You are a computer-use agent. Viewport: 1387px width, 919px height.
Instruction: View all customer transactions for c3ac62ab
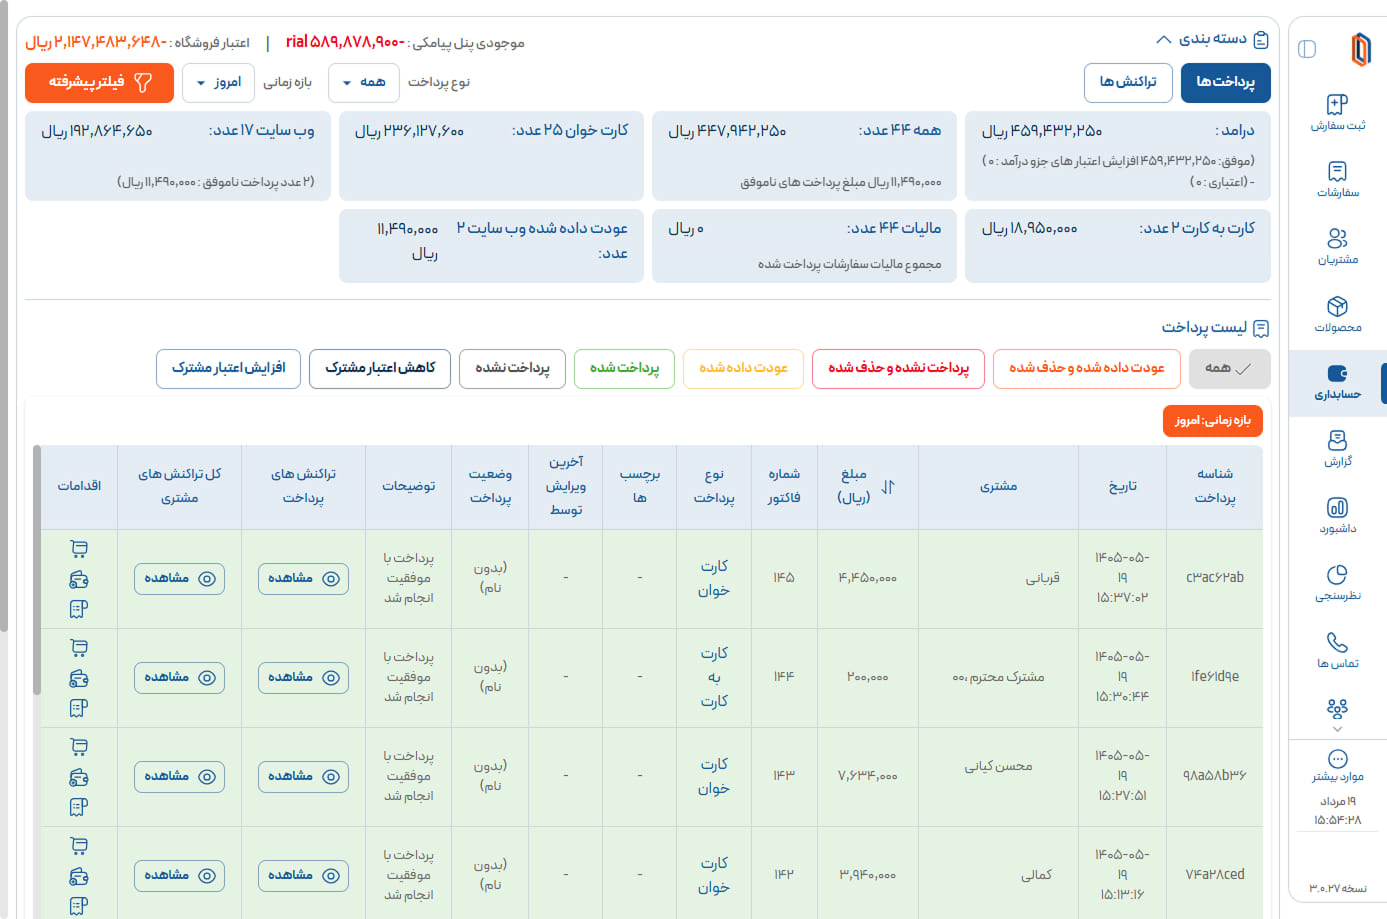tap(179, 579)
